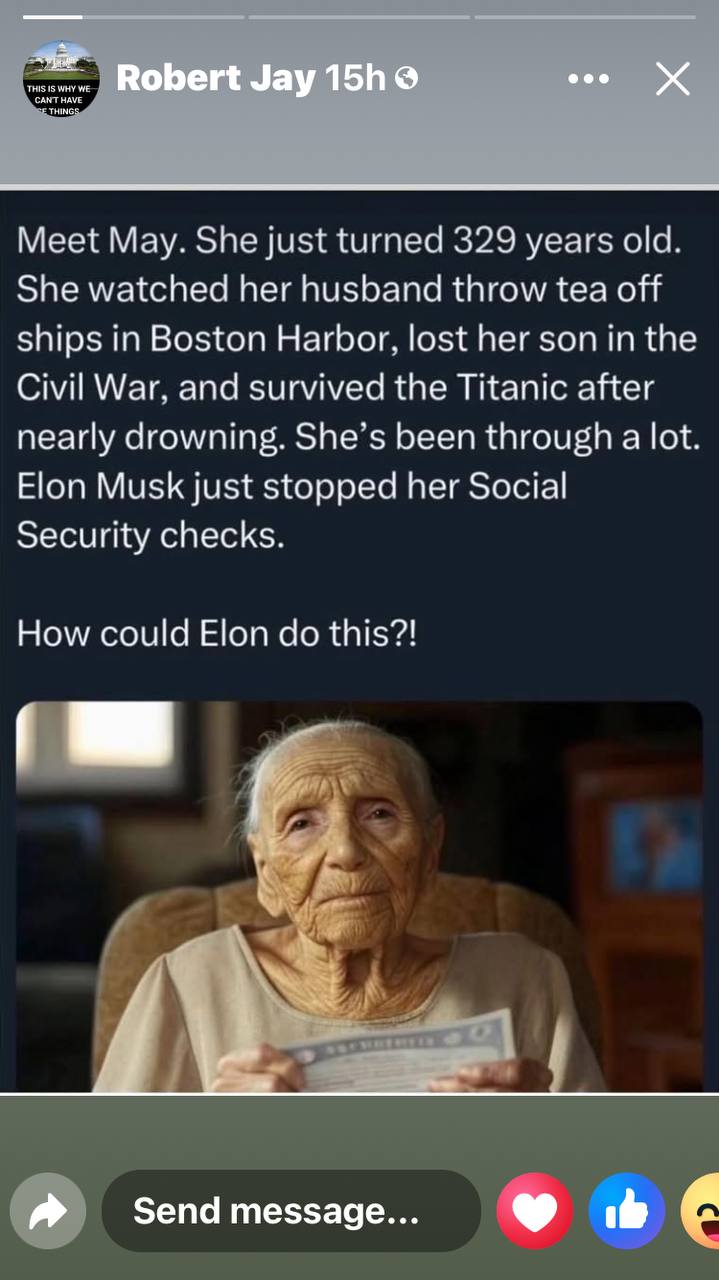Visit the Robert Jay name link
The height and width of the screenshot is (1280, 719).
pos(216,78)
